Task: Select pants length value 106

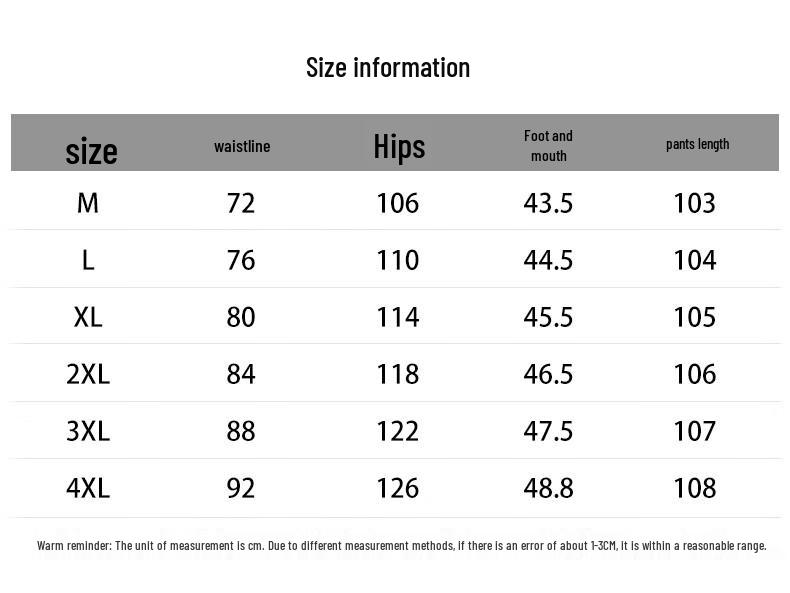Action: click(x=695, y=374)
